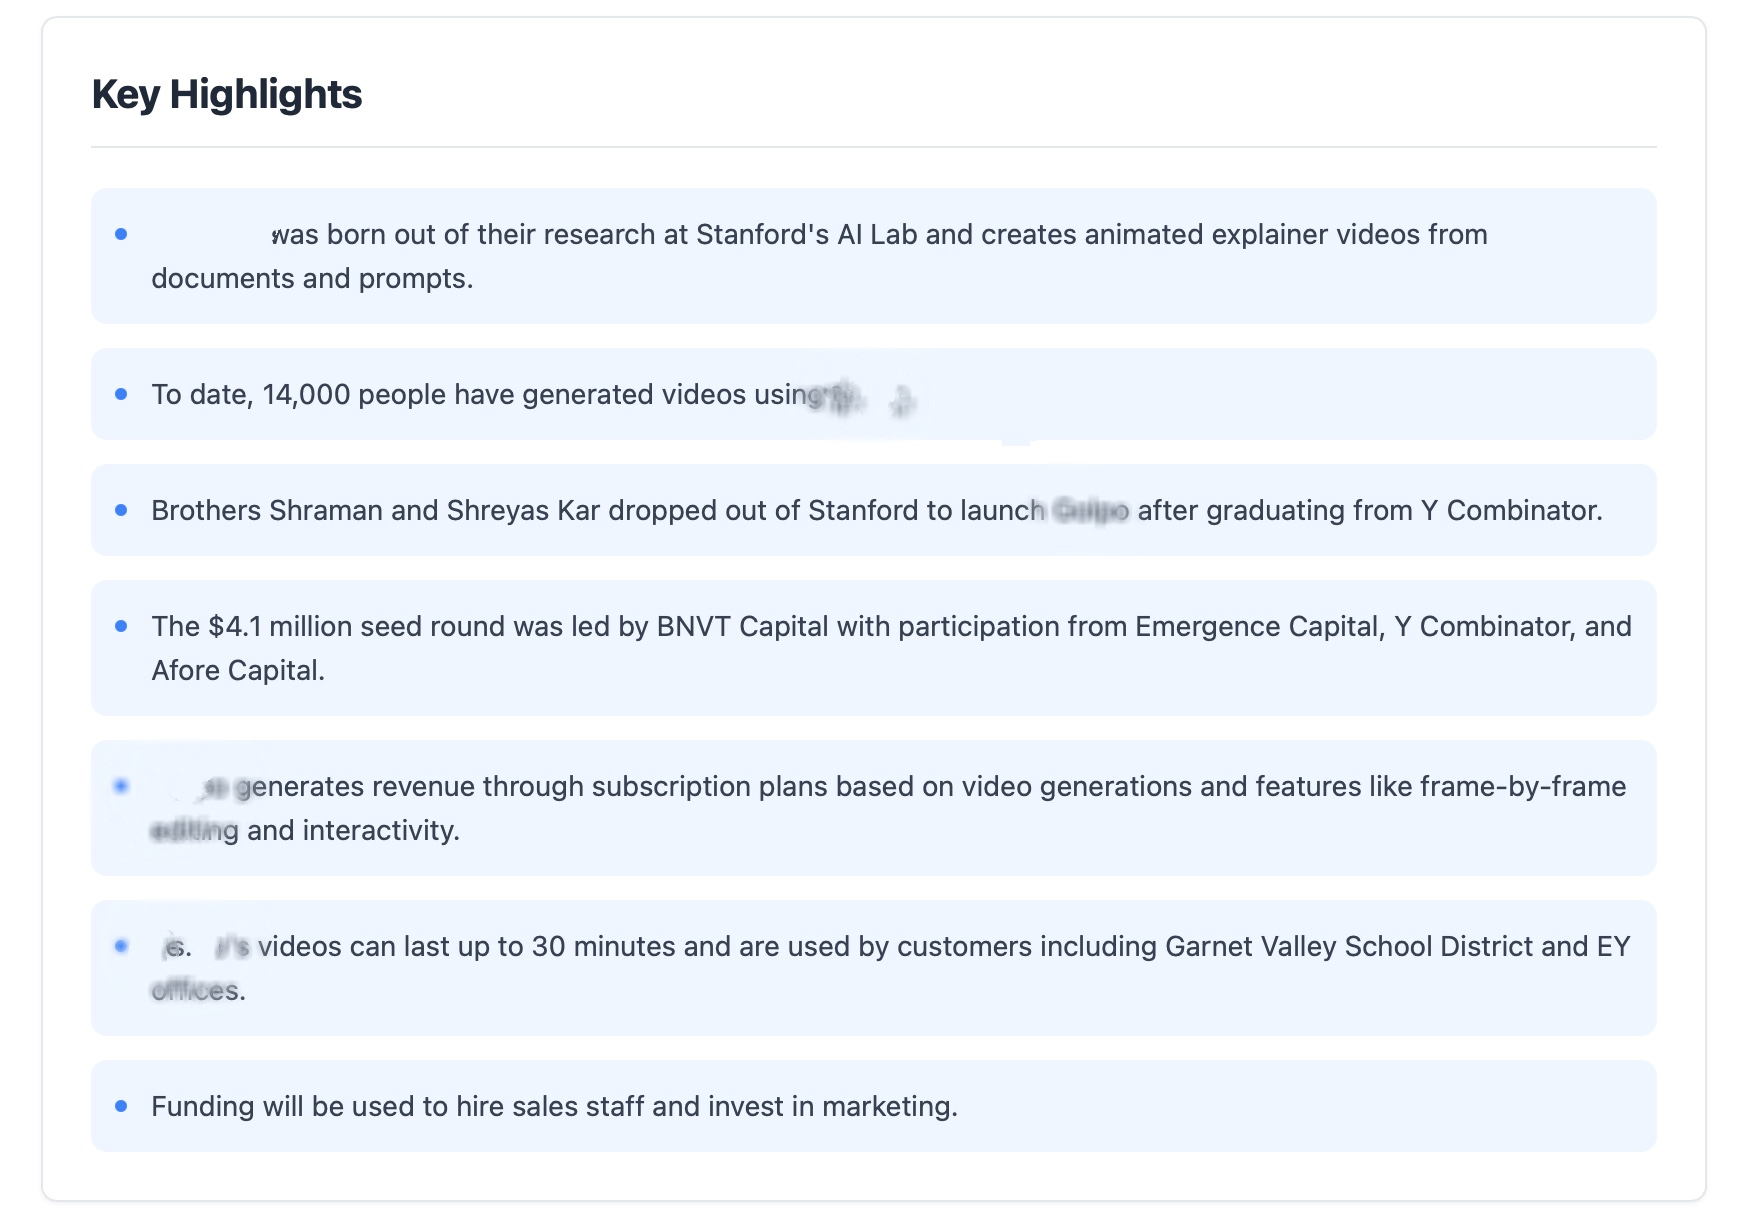
Task: Click the bullet dot beside the Stanford dropout highlight
Action: (x=123, y=509)
